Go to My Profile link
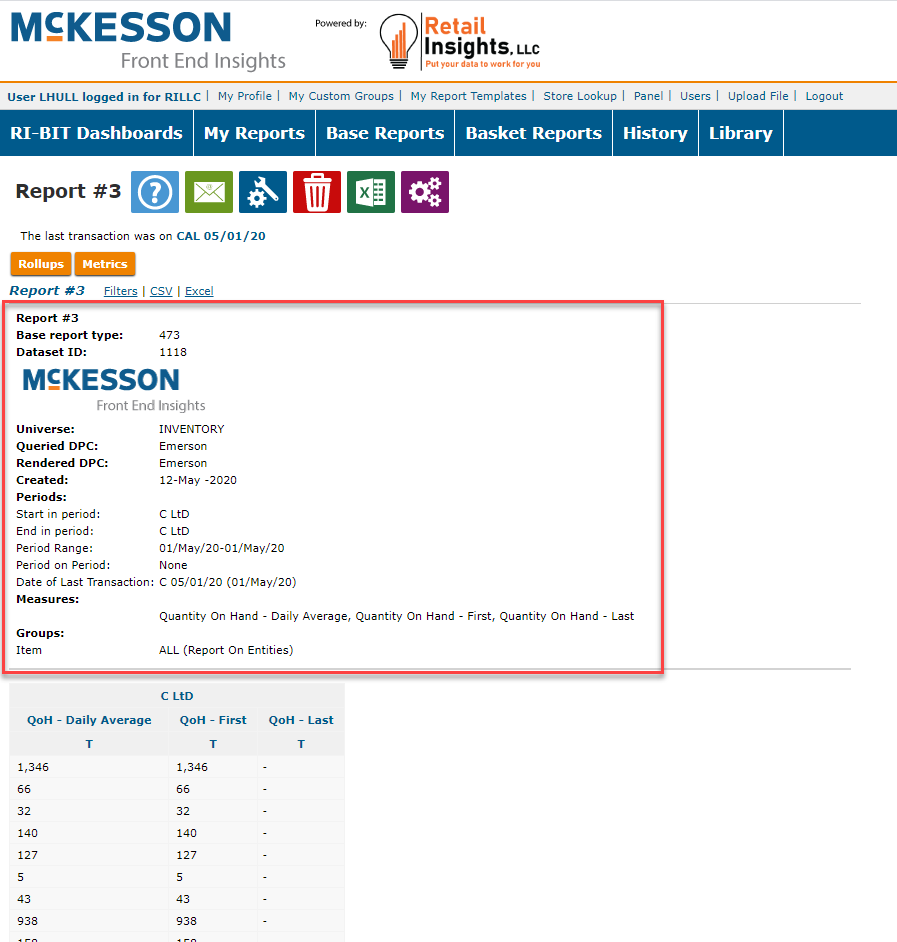 pos(245,96)
